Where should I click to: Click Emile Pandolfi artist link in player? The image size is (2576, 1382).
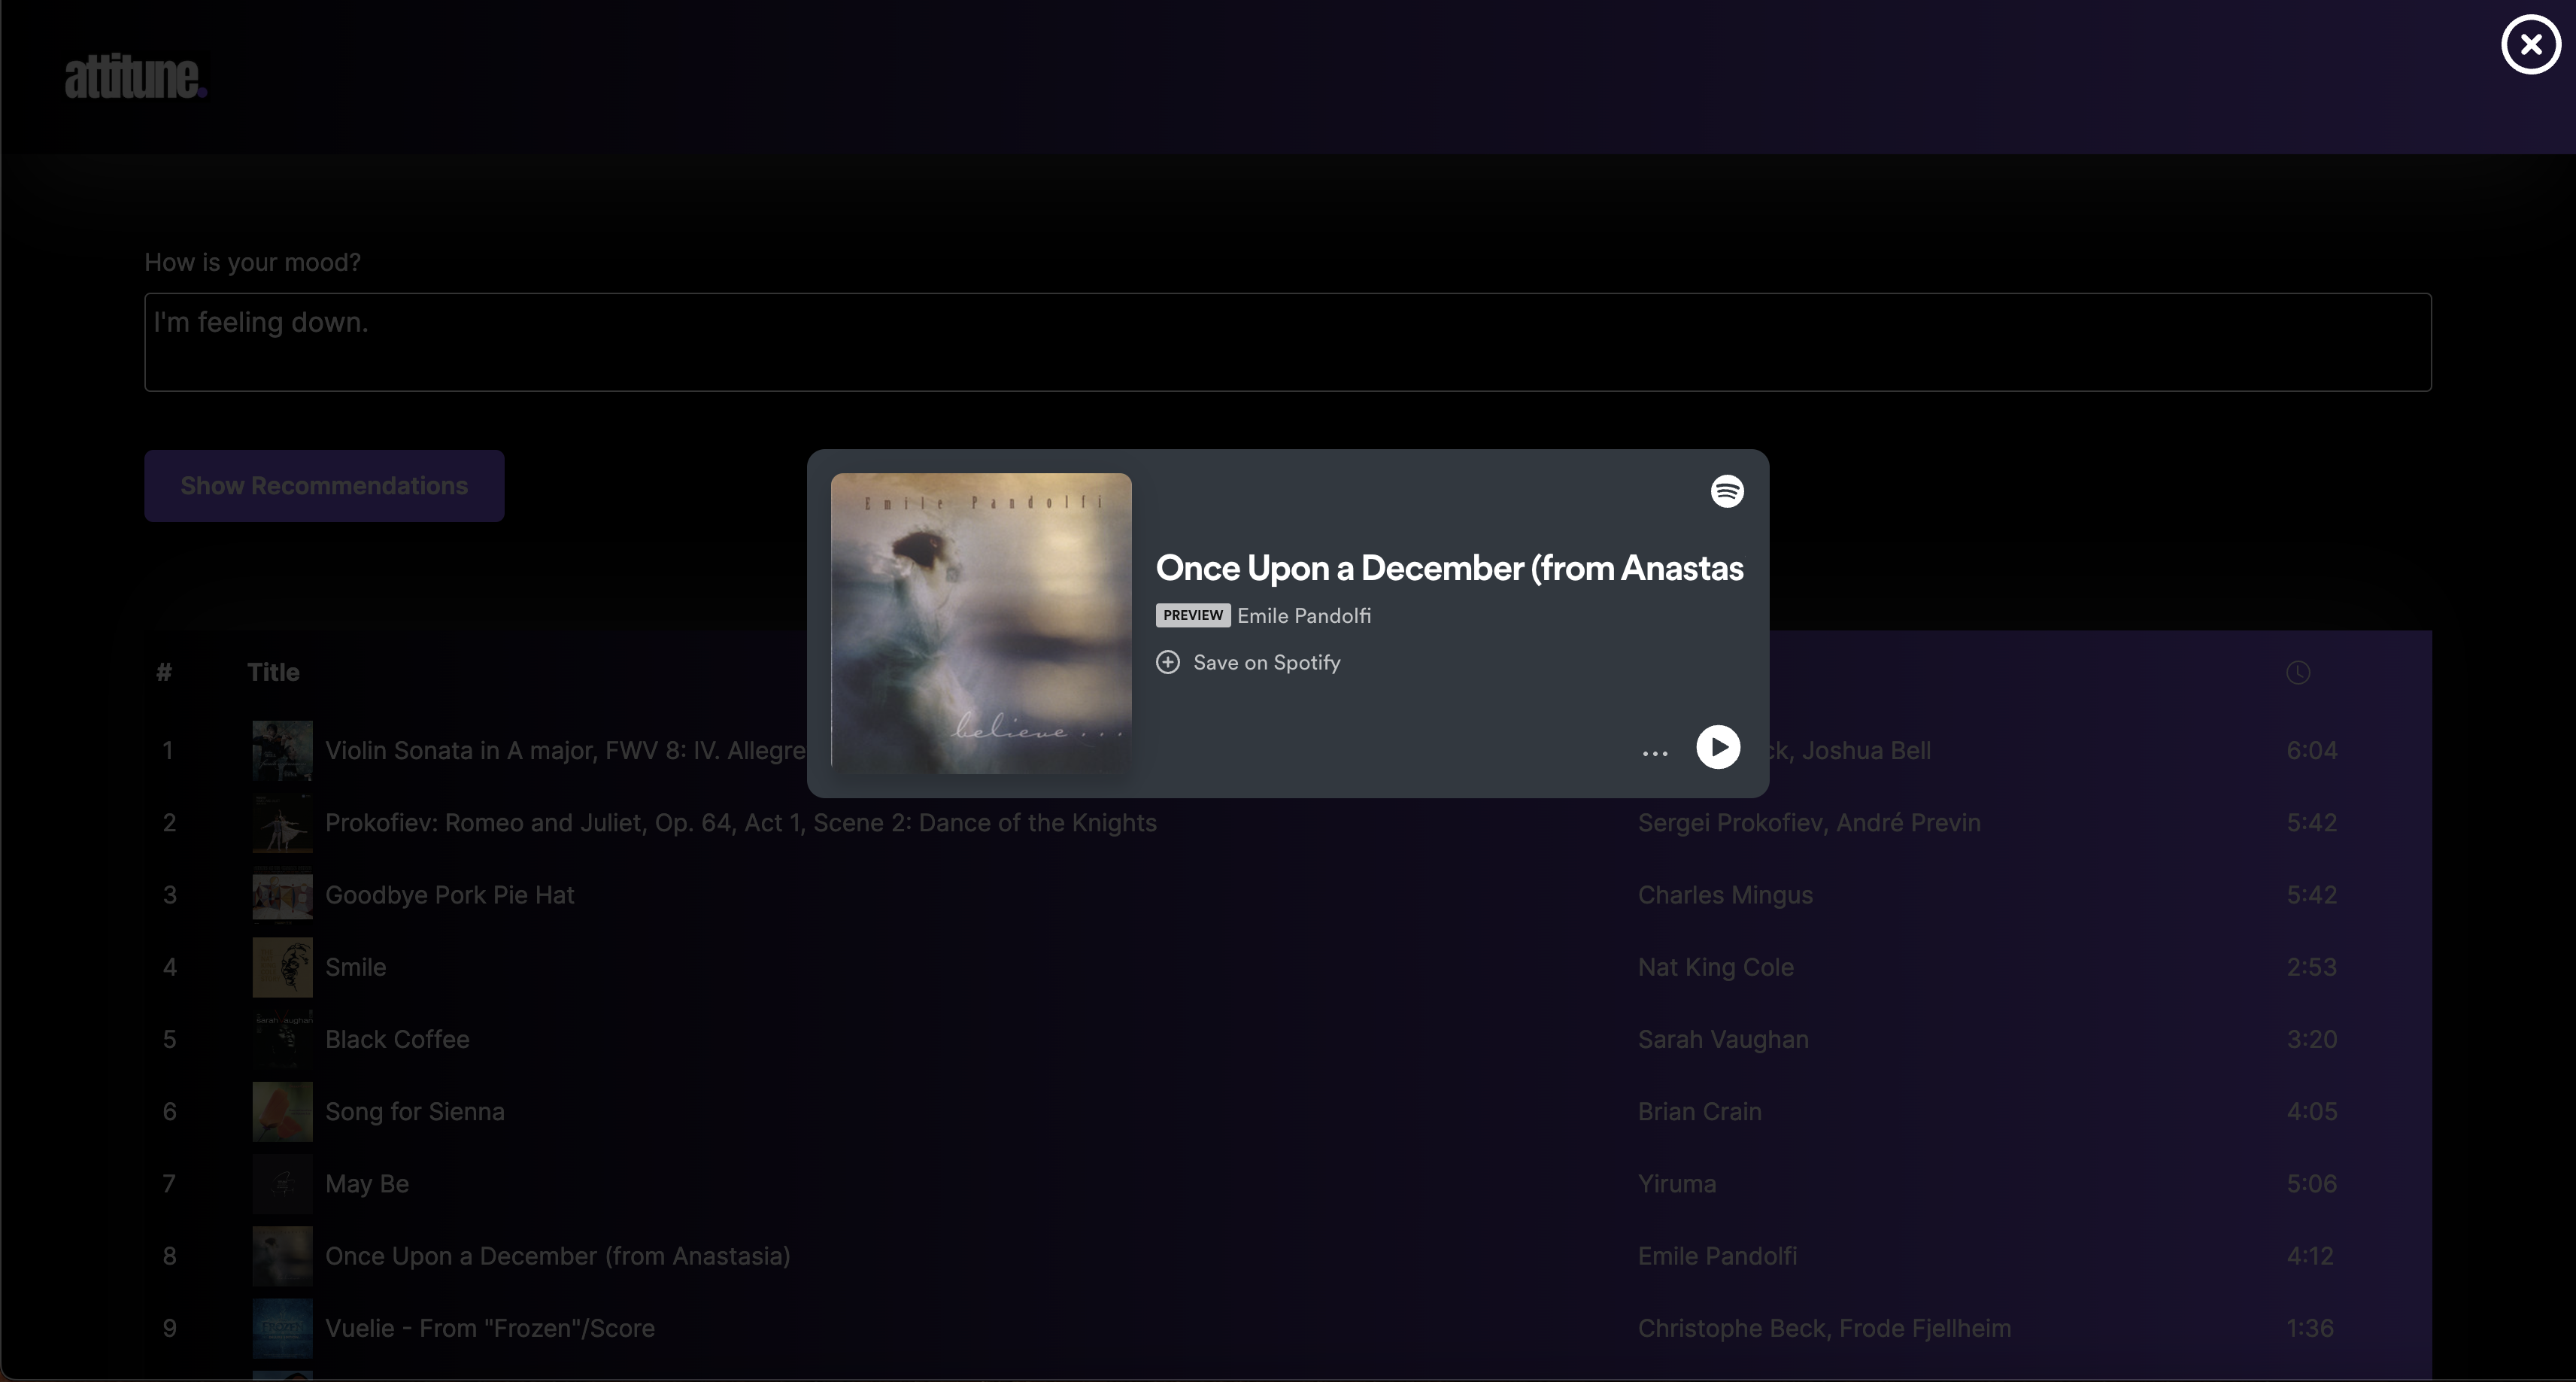tap(1303, 616)
